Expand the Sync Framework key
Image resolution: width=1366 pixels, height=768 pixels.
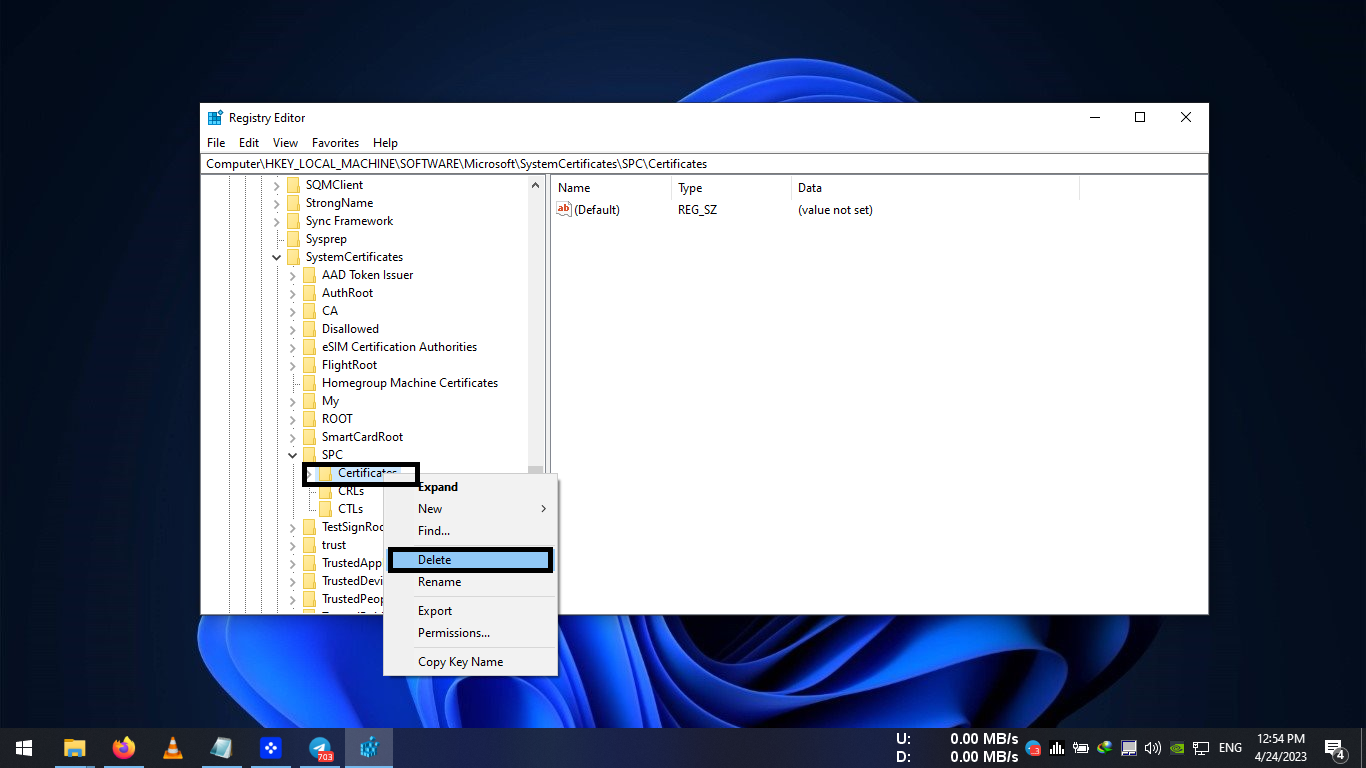coord(277,221)
